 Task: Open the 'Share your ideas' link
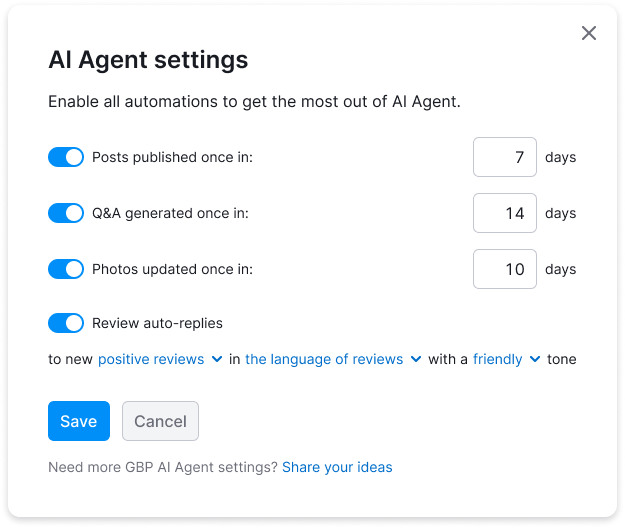[x=337, y=467]
